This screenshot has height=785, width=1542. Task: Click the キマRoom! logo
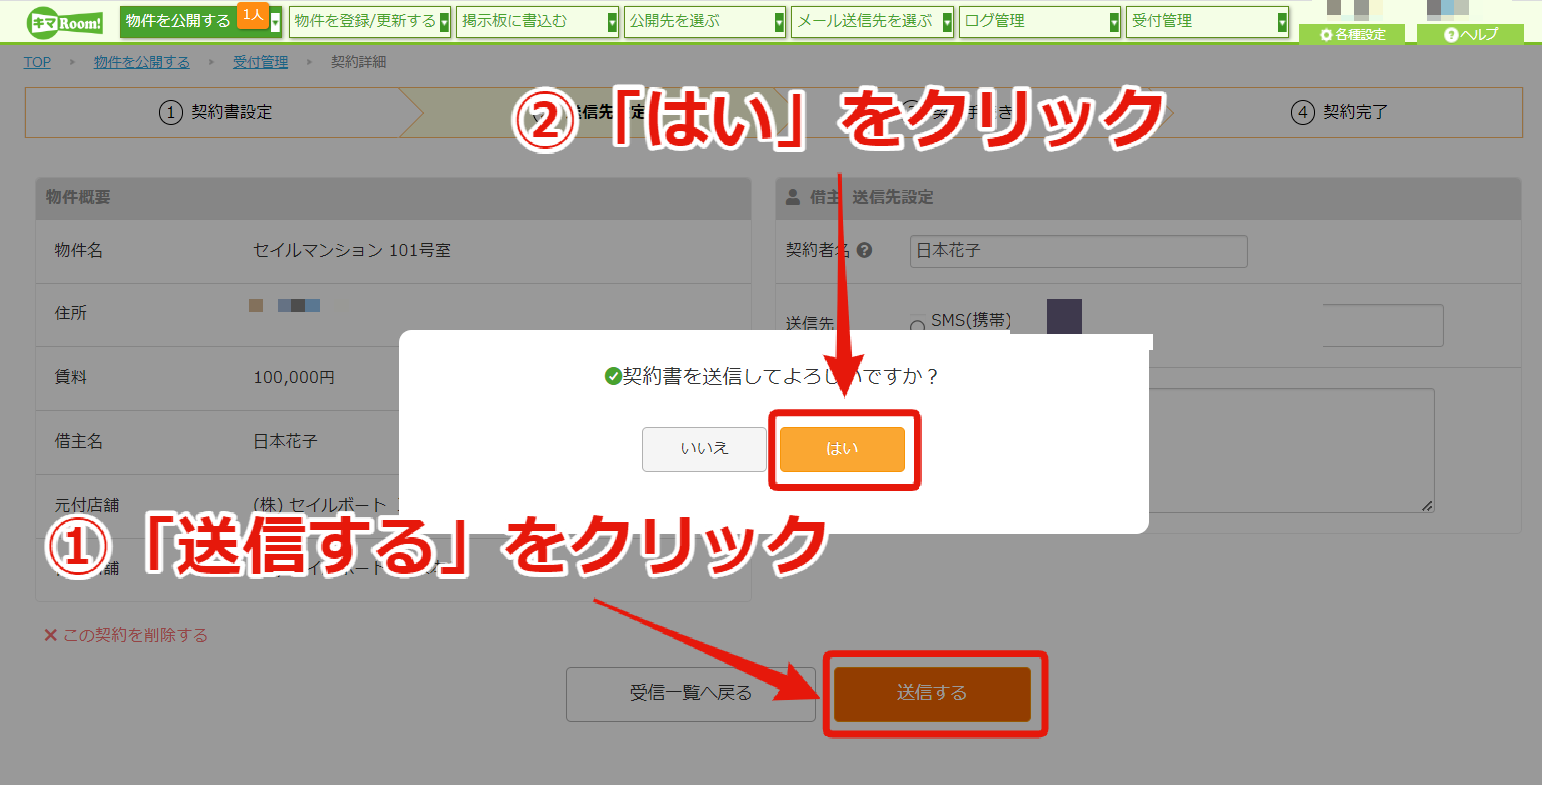click(66, 21)
